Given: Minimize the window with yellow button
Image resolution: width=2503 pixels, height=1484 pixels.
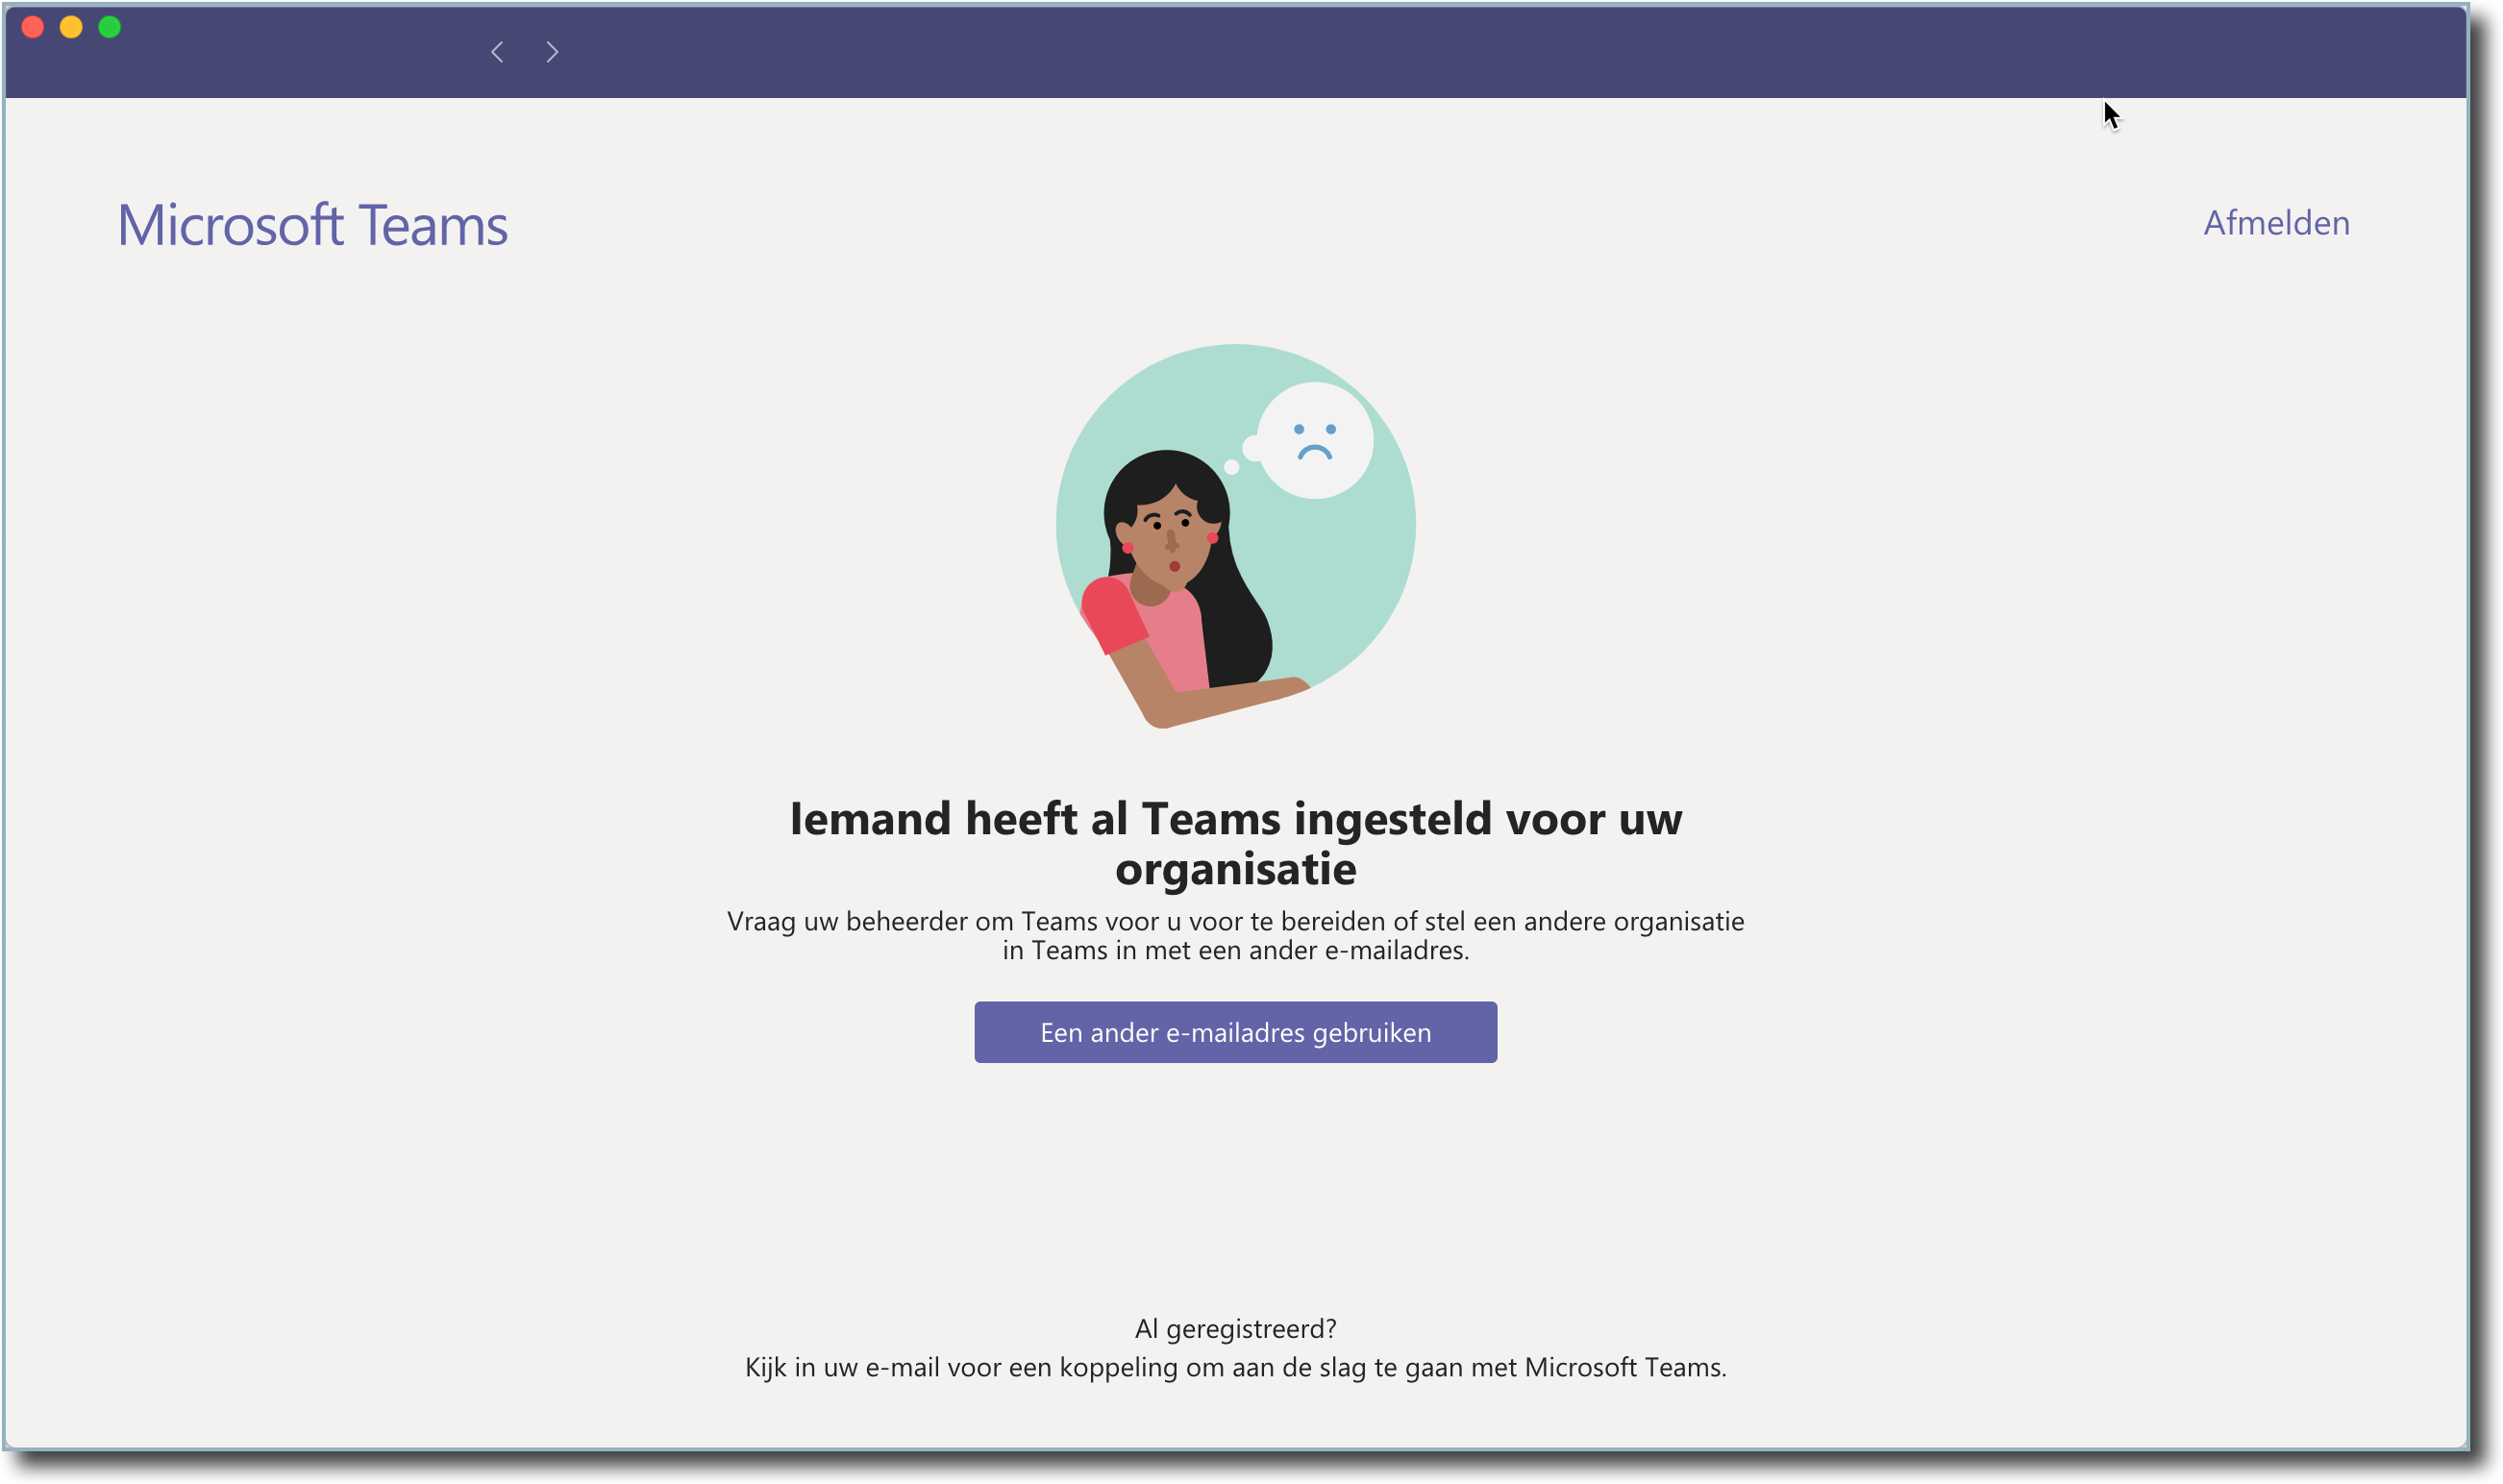Looking at the screenshot, I should coord(71,27).
